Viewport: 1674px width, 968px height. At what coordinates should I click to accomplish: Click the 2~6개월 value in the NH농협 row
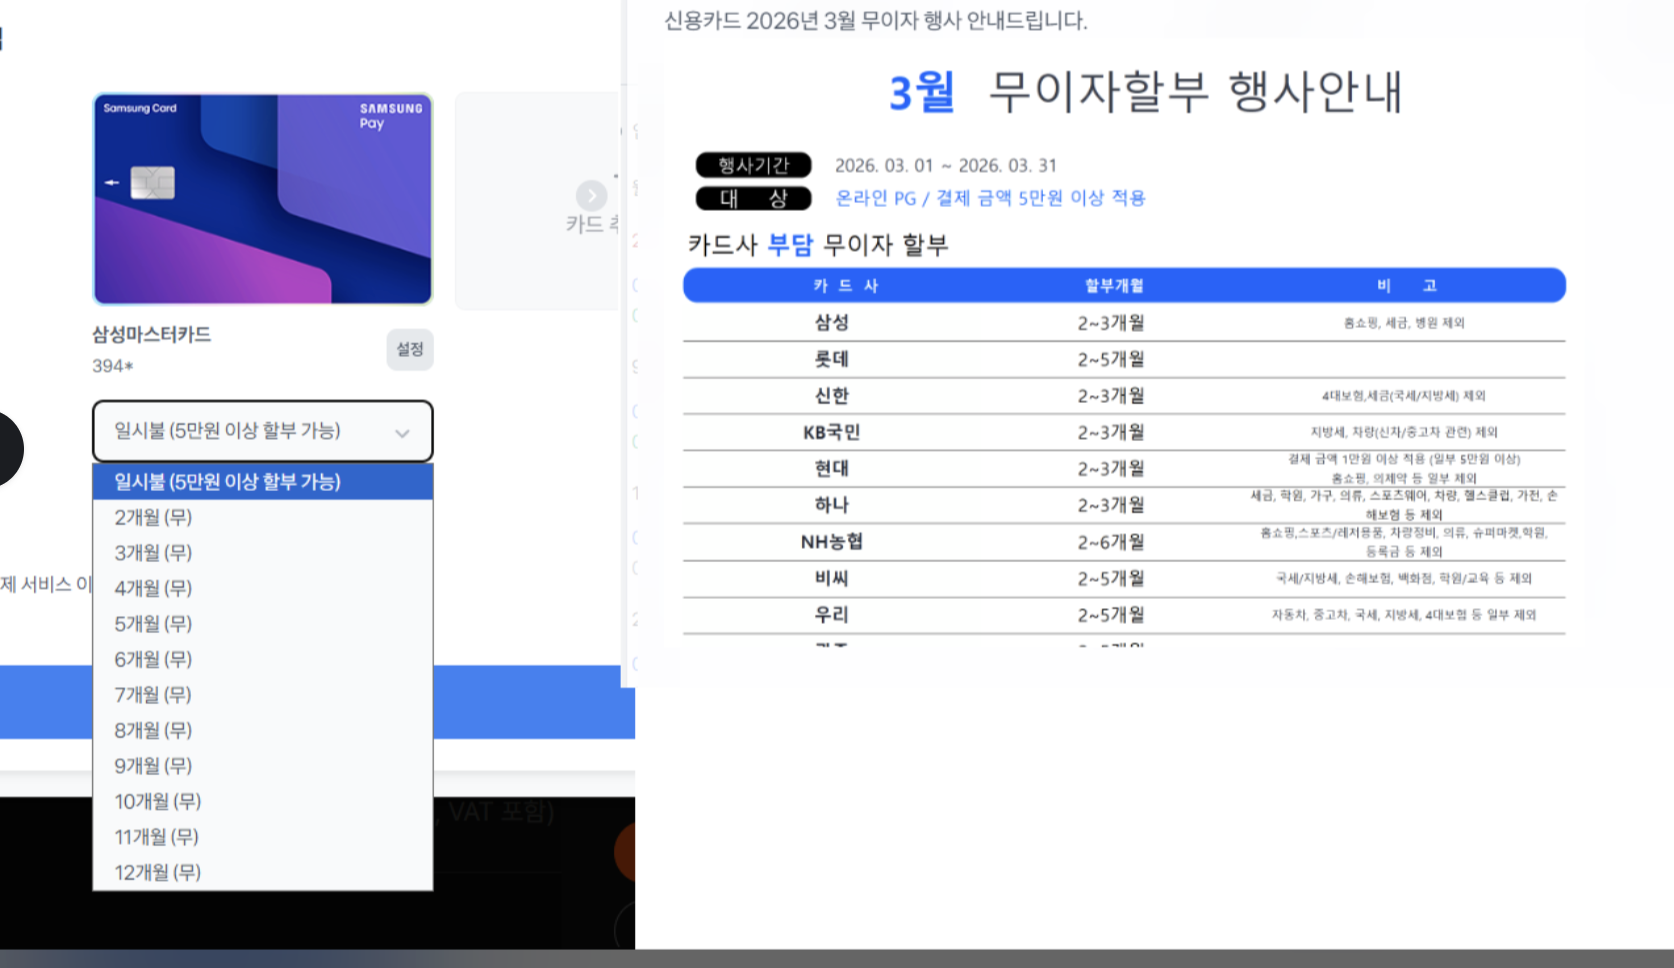[x=1111, y=542]
